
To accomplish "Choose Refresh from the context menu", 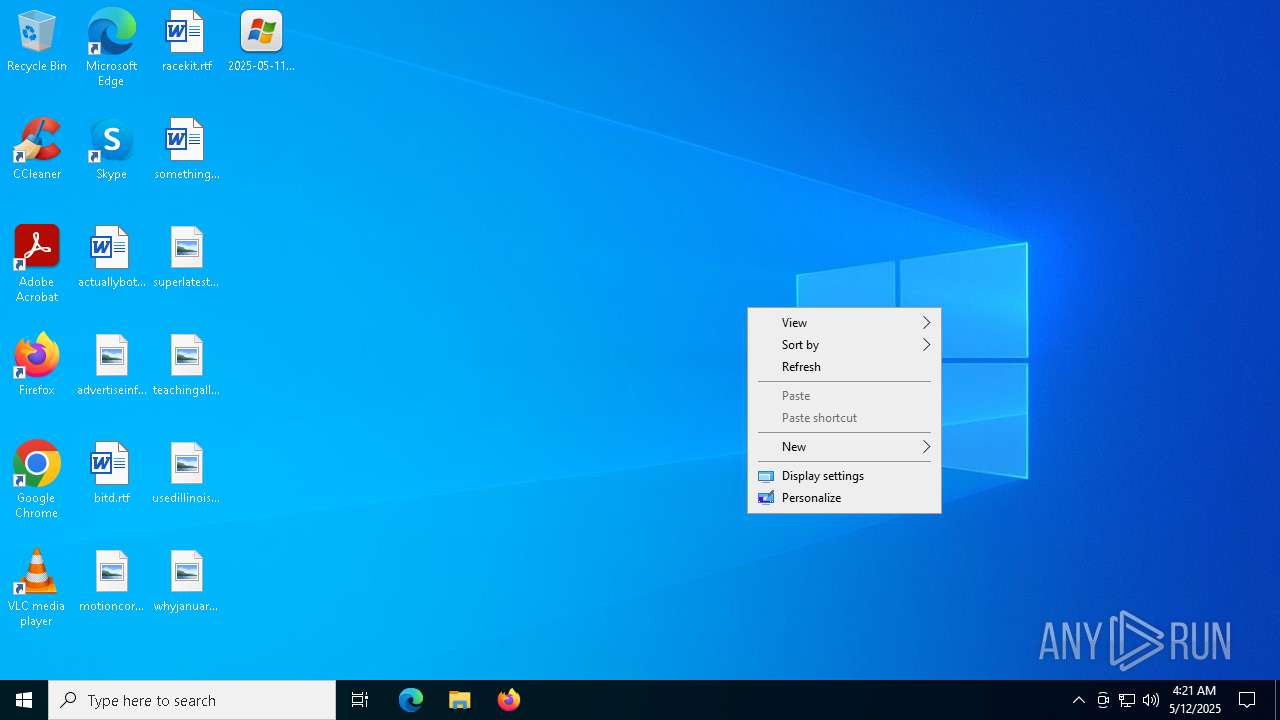I will point(844,366).
